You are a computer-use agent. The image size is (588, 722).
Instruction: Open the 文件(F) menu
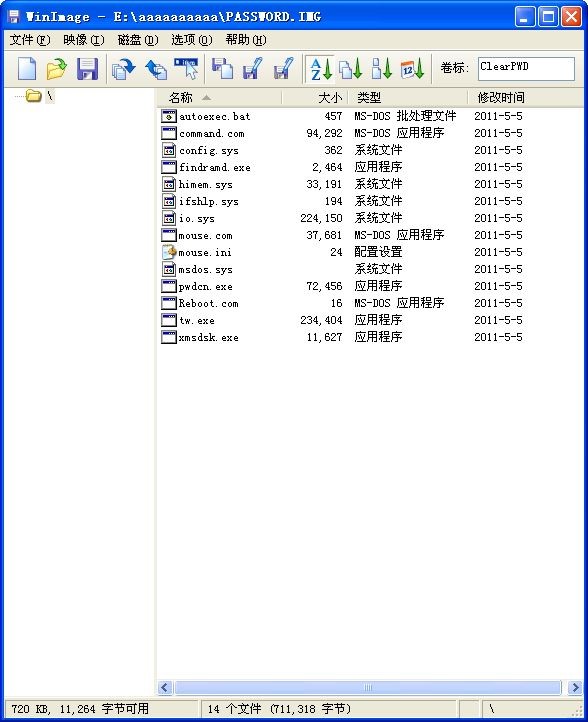point(30,40)
